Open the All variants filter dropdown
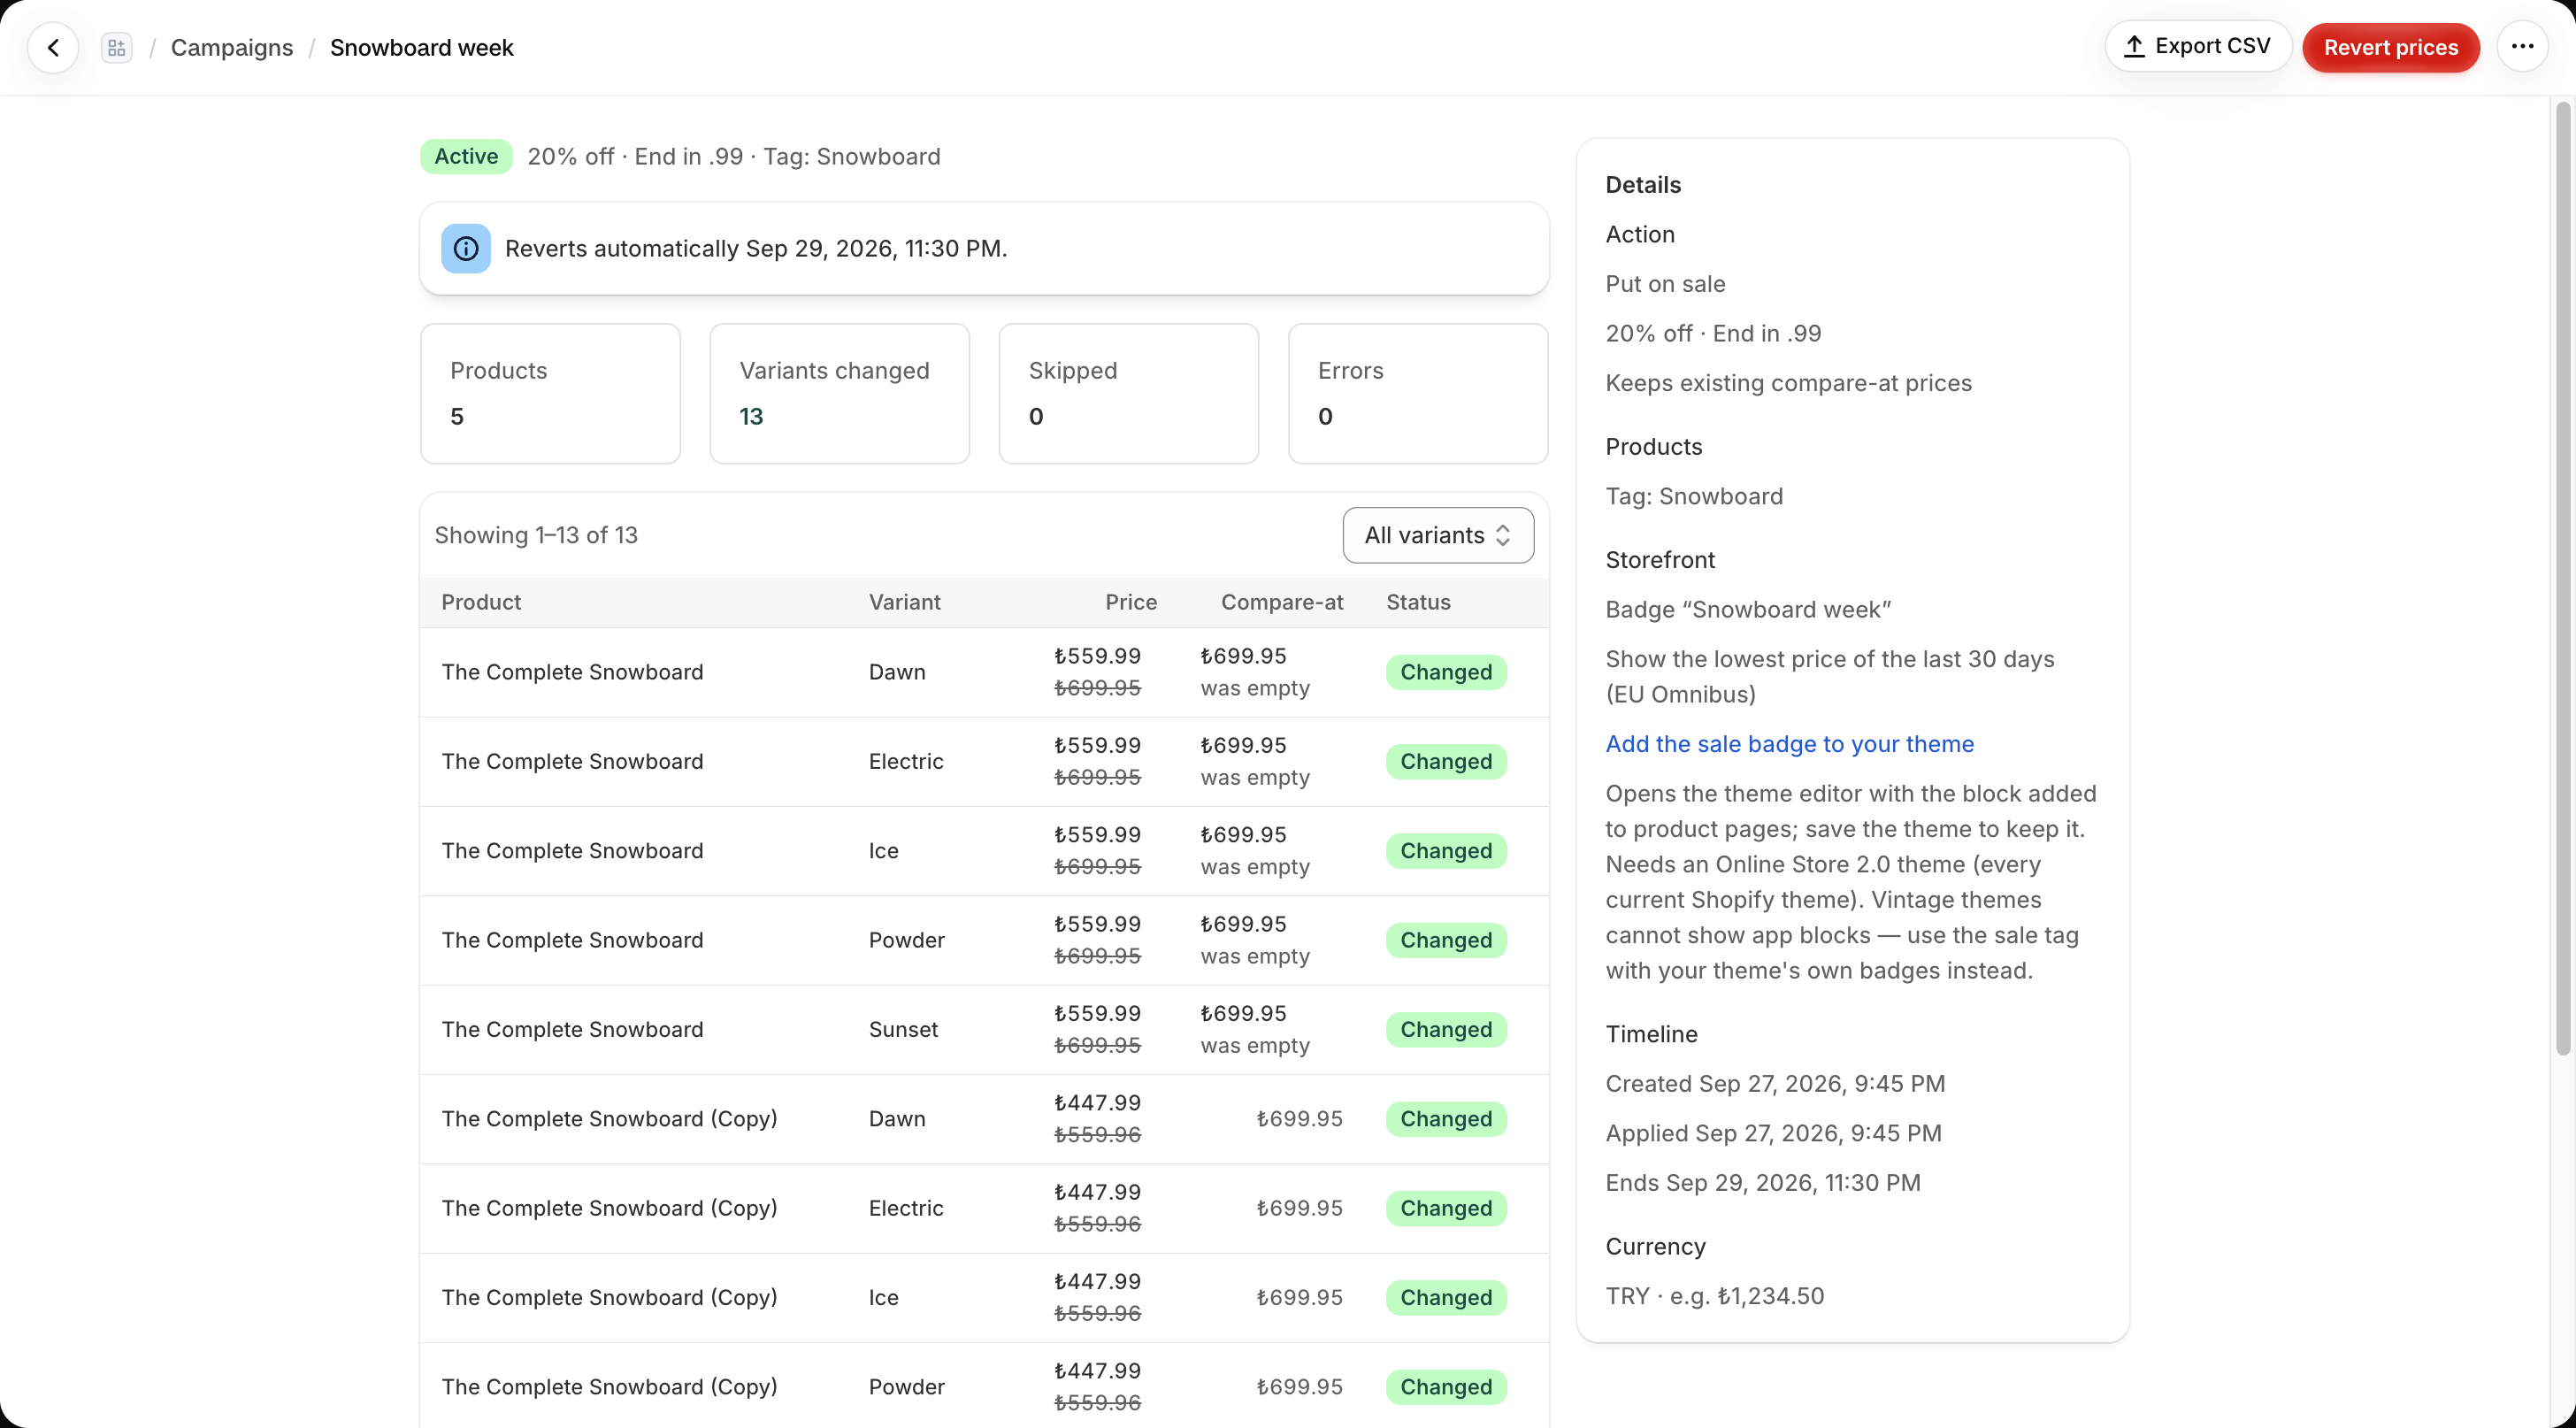 1438,535
